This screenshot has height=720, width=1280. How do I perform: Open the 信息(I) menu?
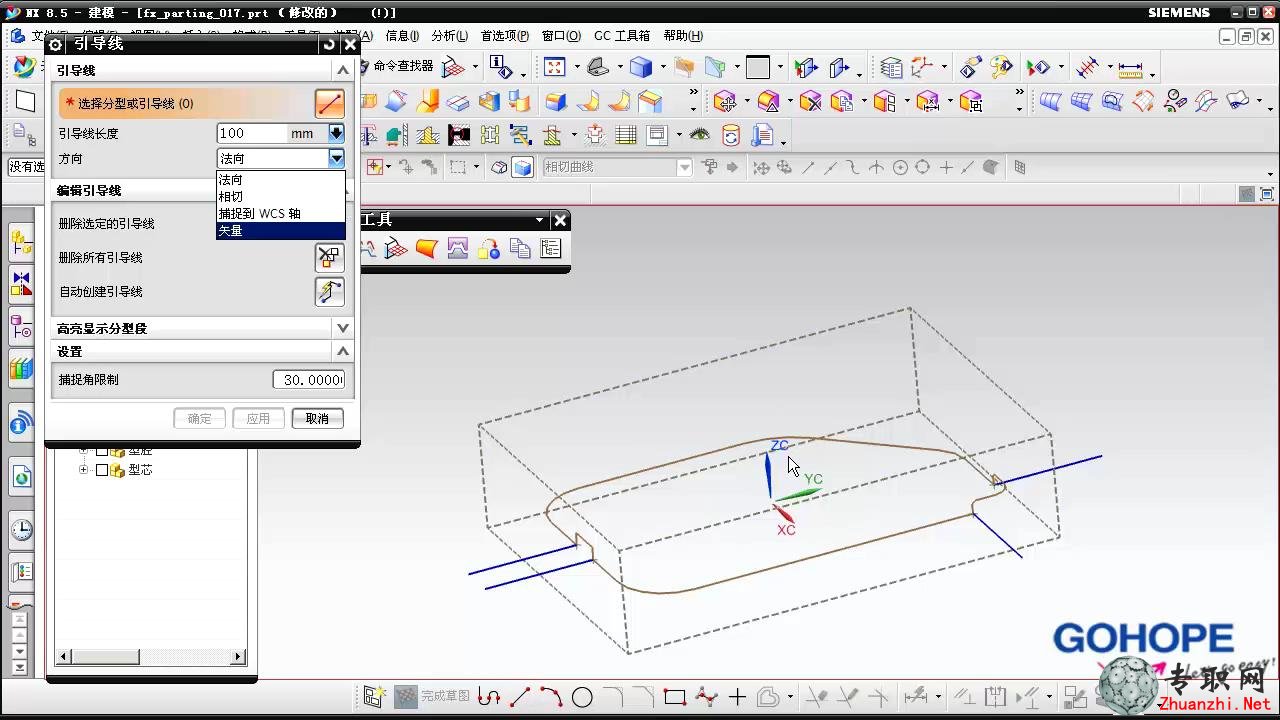(403, 35)
